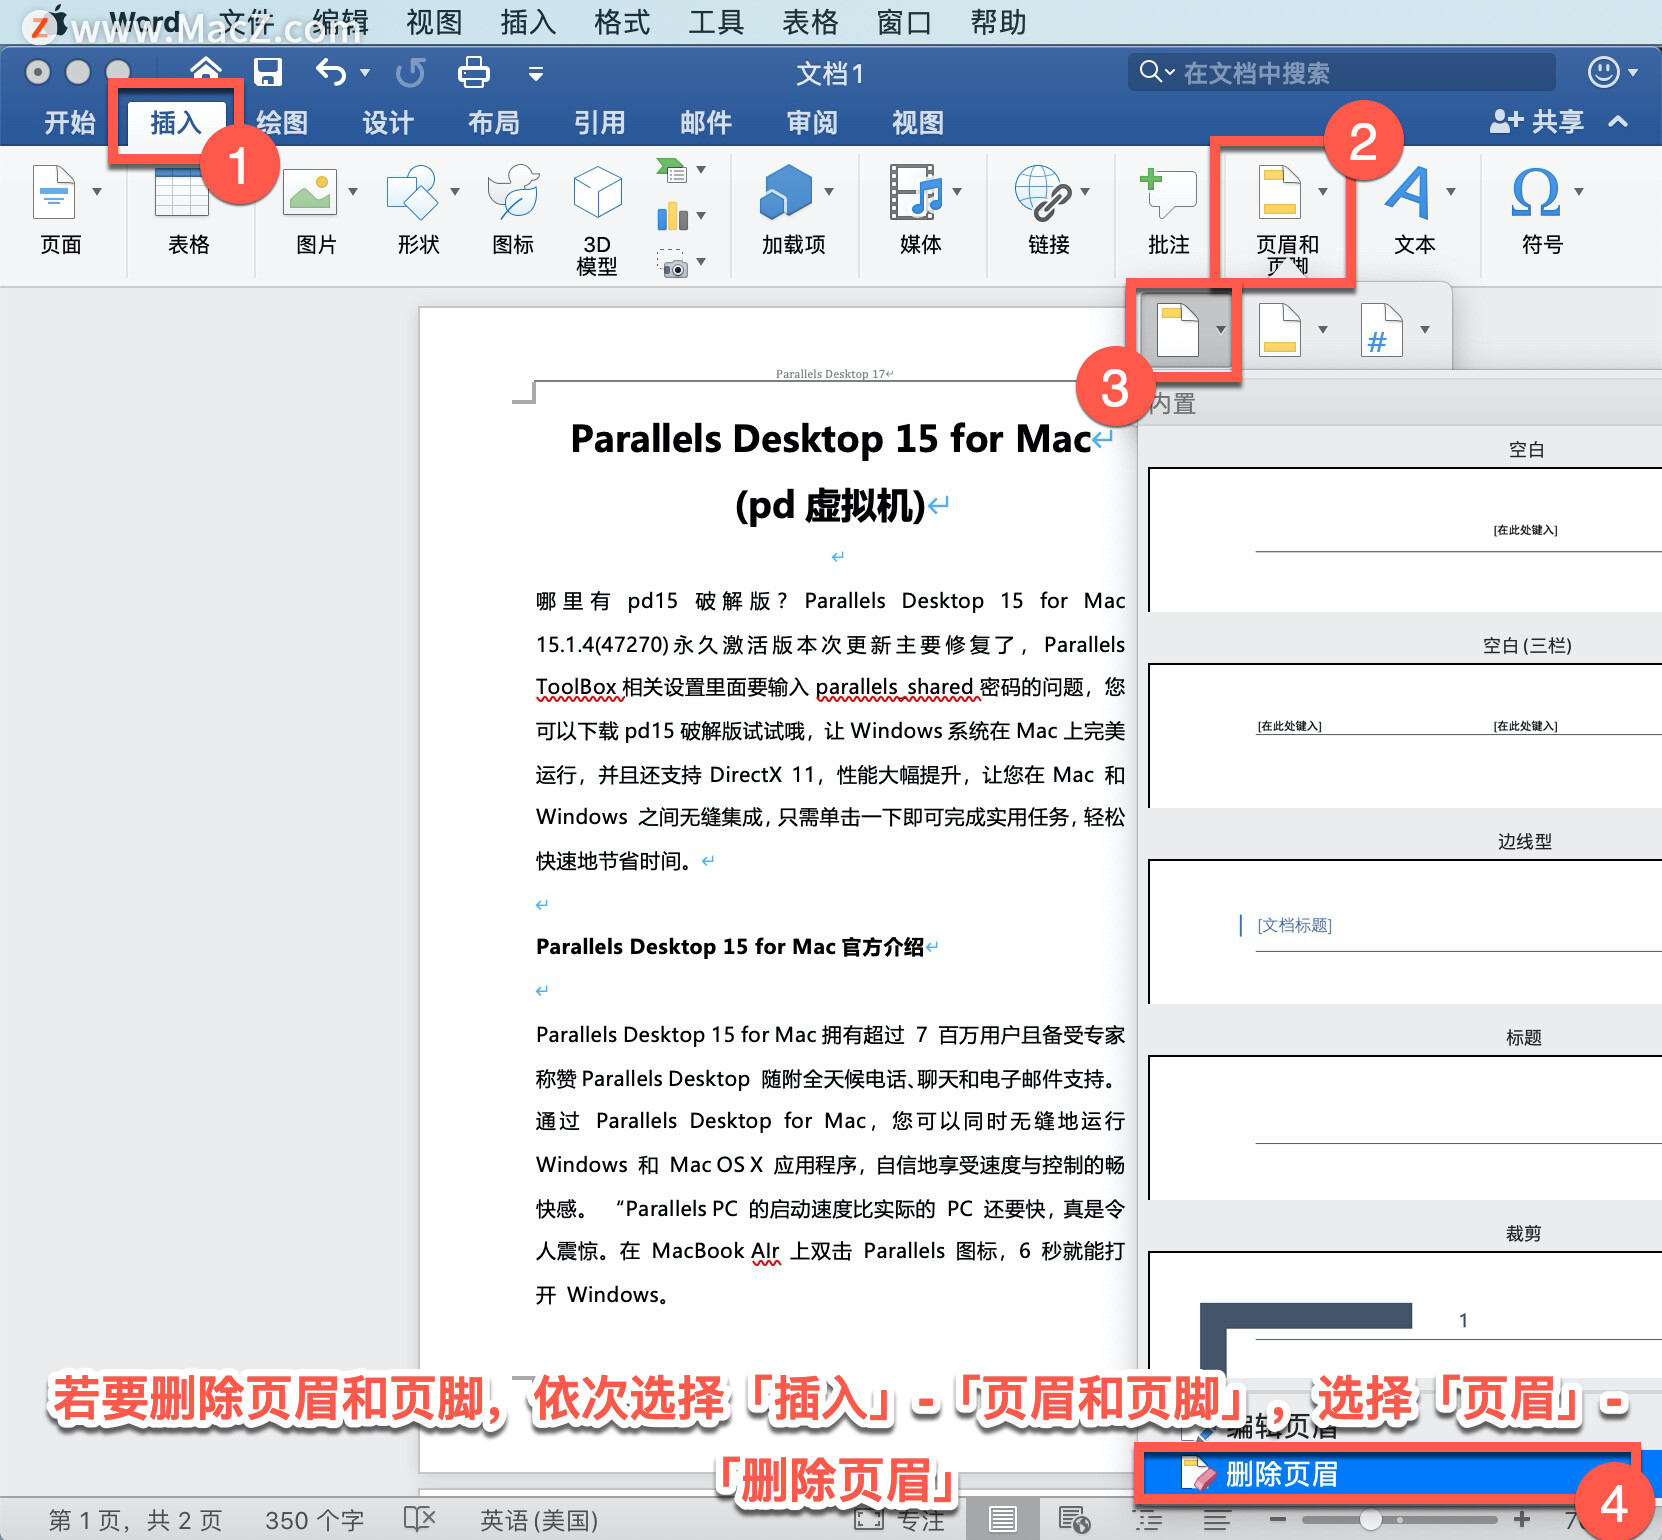
Task: Click the 形状 (Shapes) ribbon icon
Action: coord(412,192)
